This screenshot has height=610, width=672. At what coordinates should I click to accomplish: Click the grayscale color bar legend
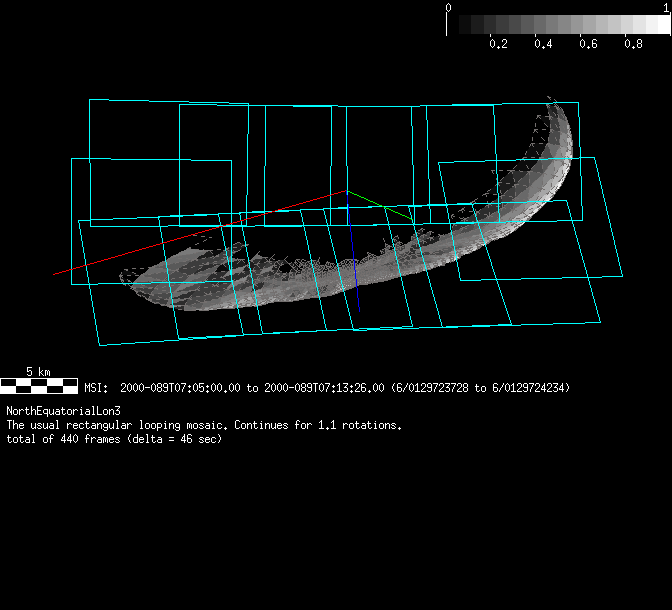coord(558,25)
